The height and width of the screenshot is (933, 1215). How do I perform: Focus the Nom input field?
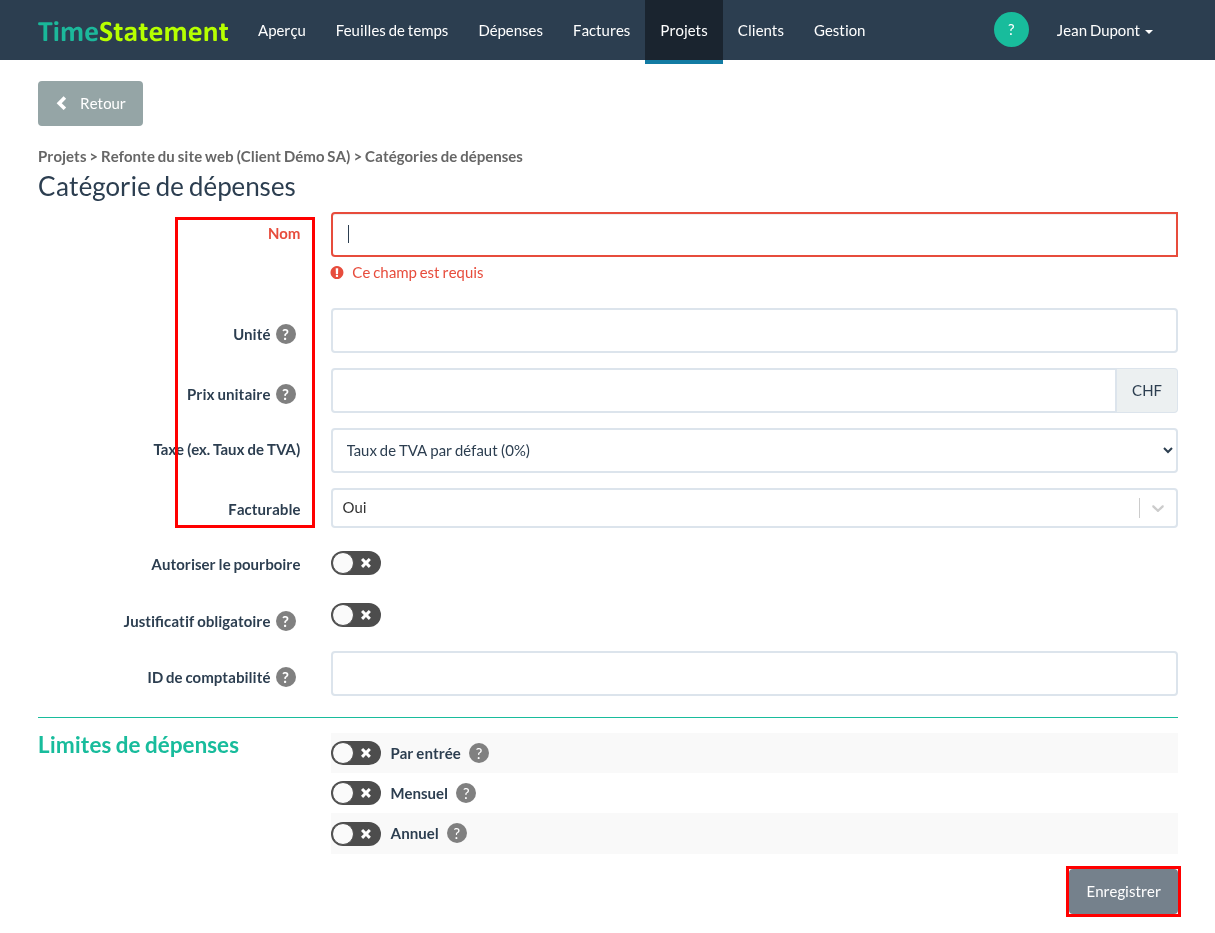pos(754,234)
